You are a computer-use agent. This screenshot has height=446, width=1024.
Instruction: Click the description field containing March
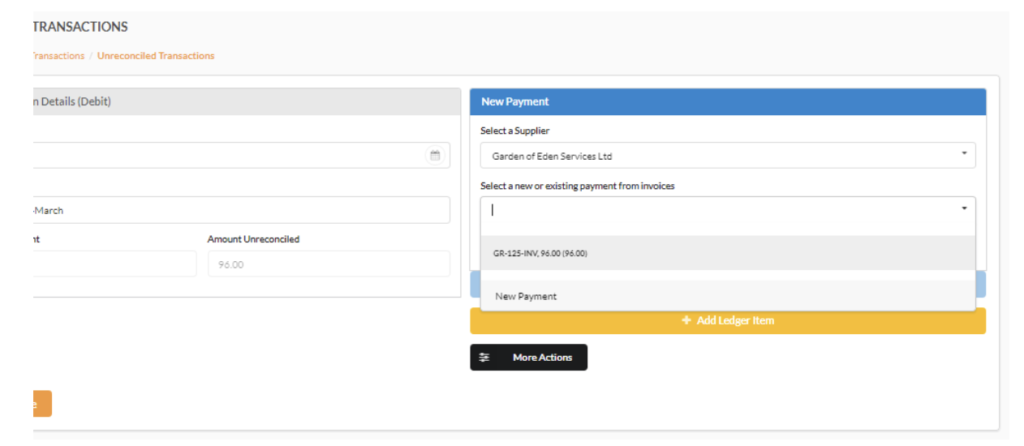tap(240, 210)
